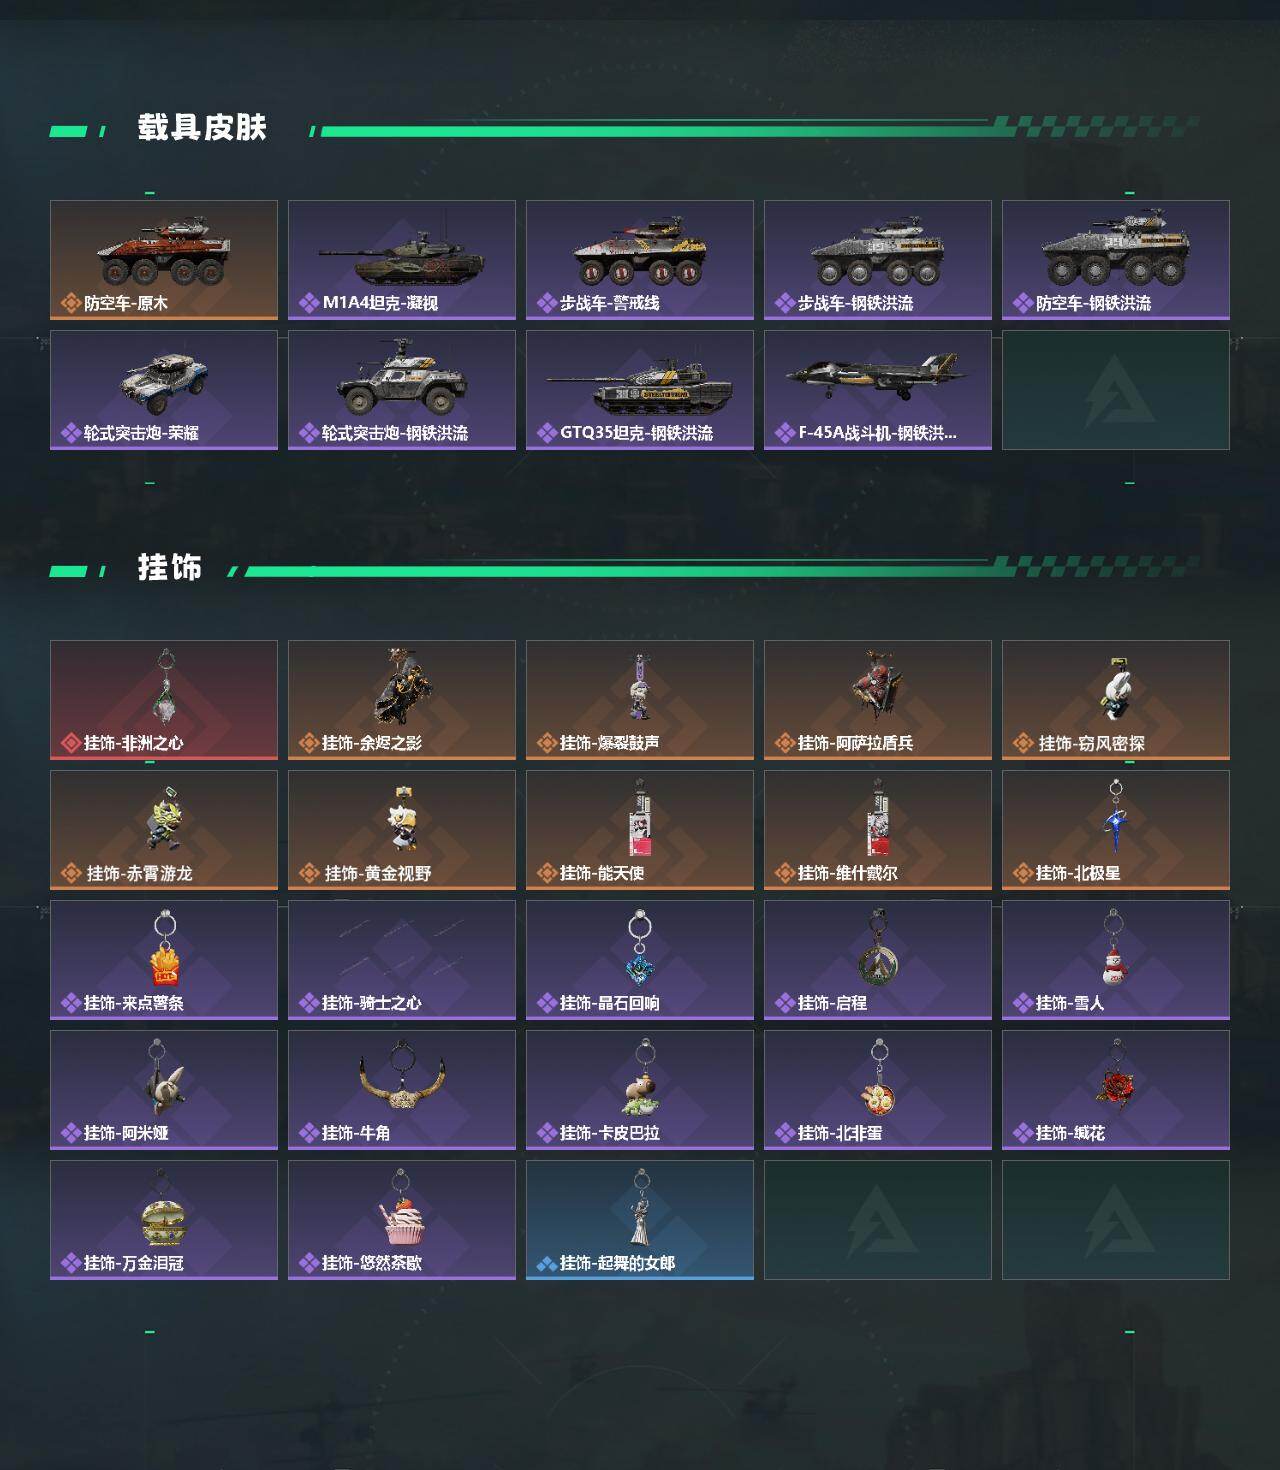Select the 挂饰-卡皮巴拉 capybara charm
The height and width of the screenshot is (1470, 1280).
tap(640, 1090)
